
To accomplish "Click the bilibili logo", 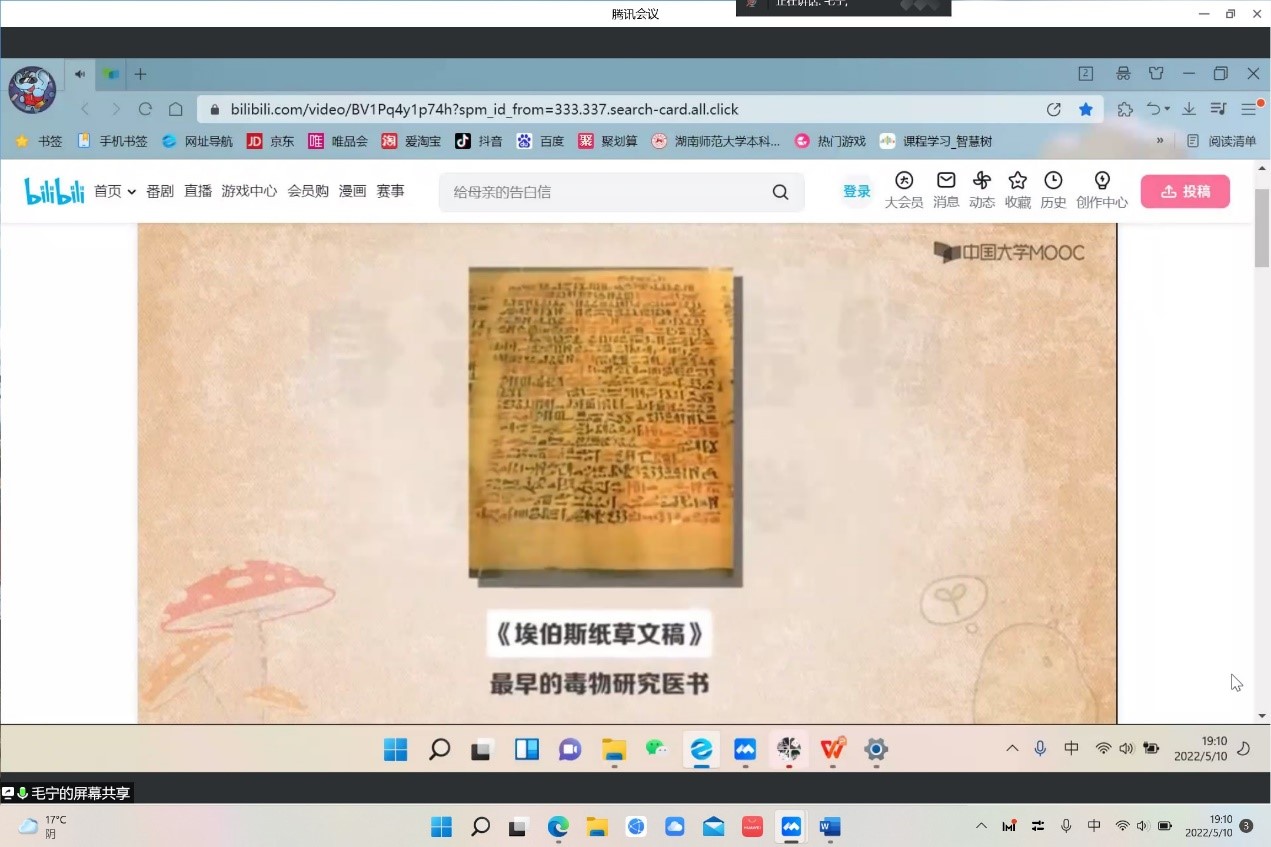I will pyautogui.click(x=54, y=191).
